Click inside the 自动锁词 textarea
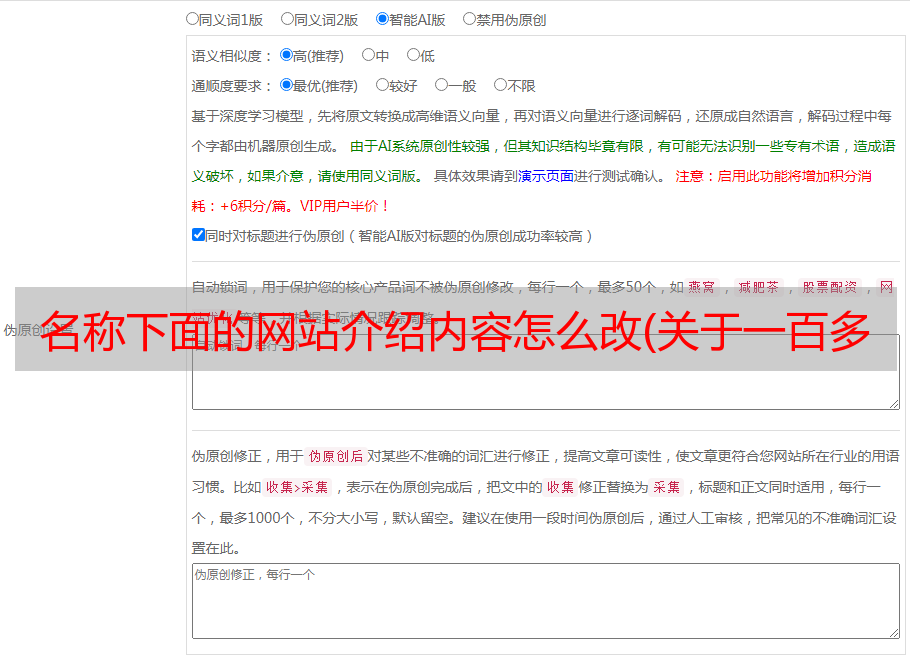Screen dimensions: 911x658 coord(546,372)
